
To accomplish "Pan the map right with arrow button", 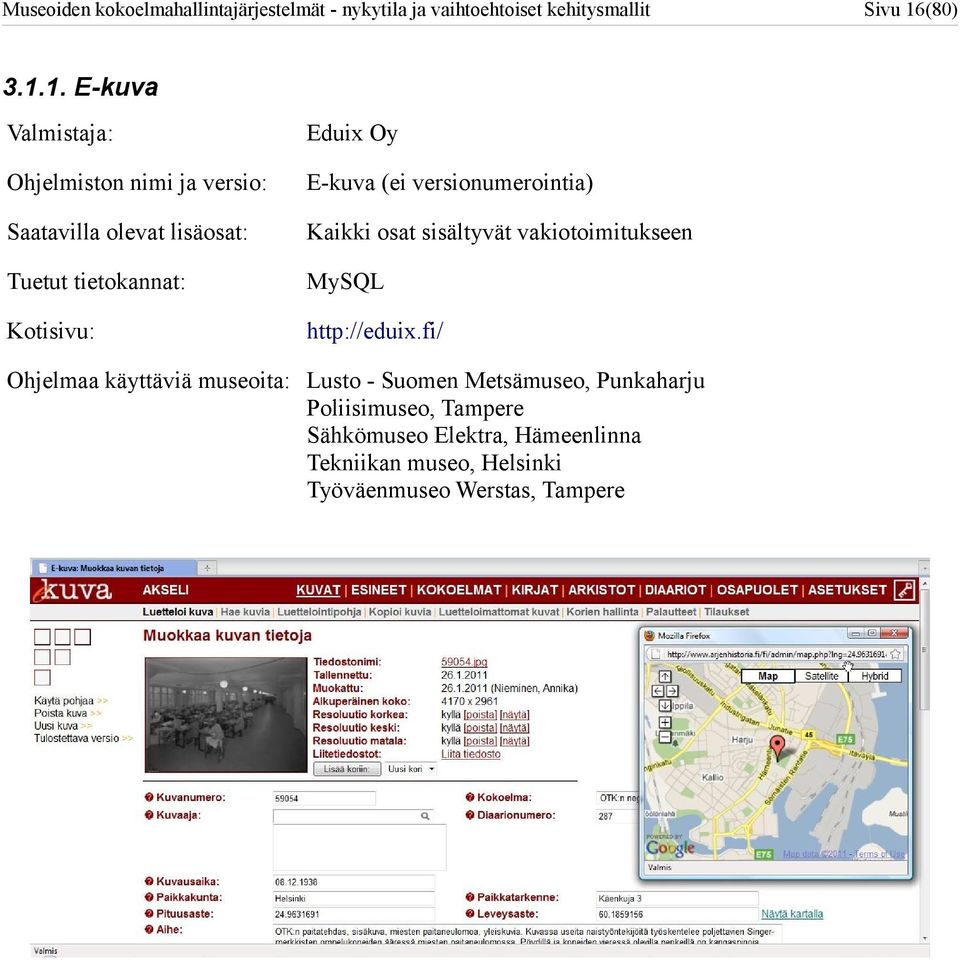I will point(672,691).
